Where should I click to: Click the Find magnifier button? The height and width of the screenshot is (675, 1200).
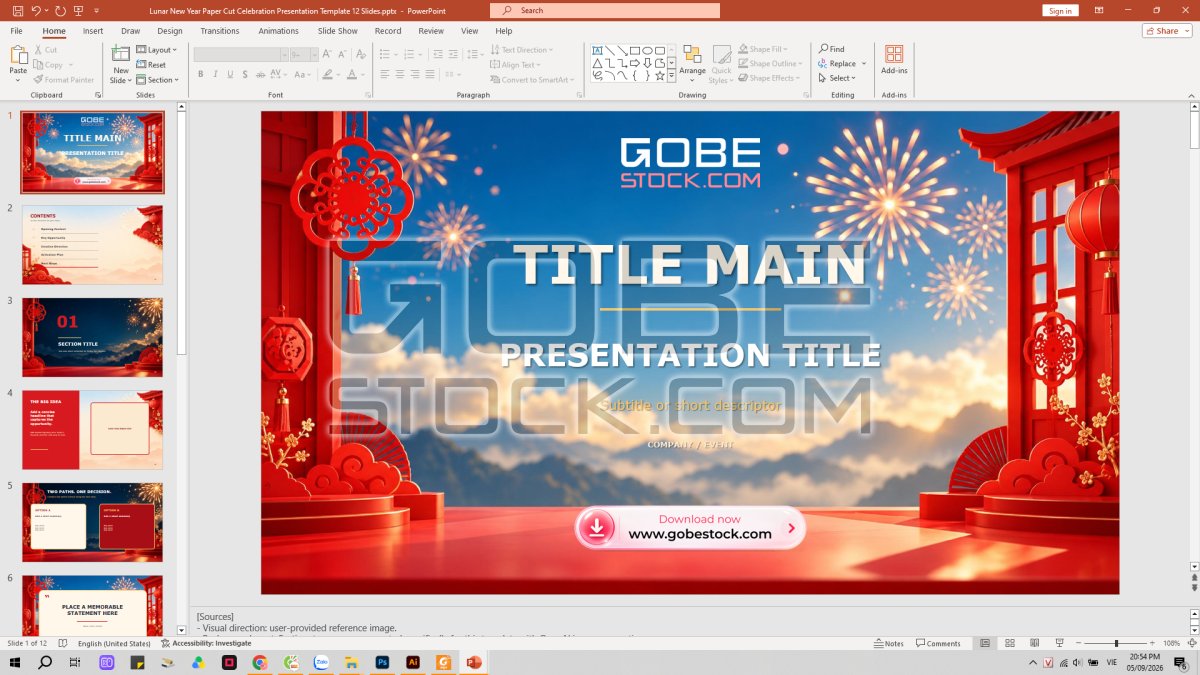pyautogui.click(x=831, y=49)
